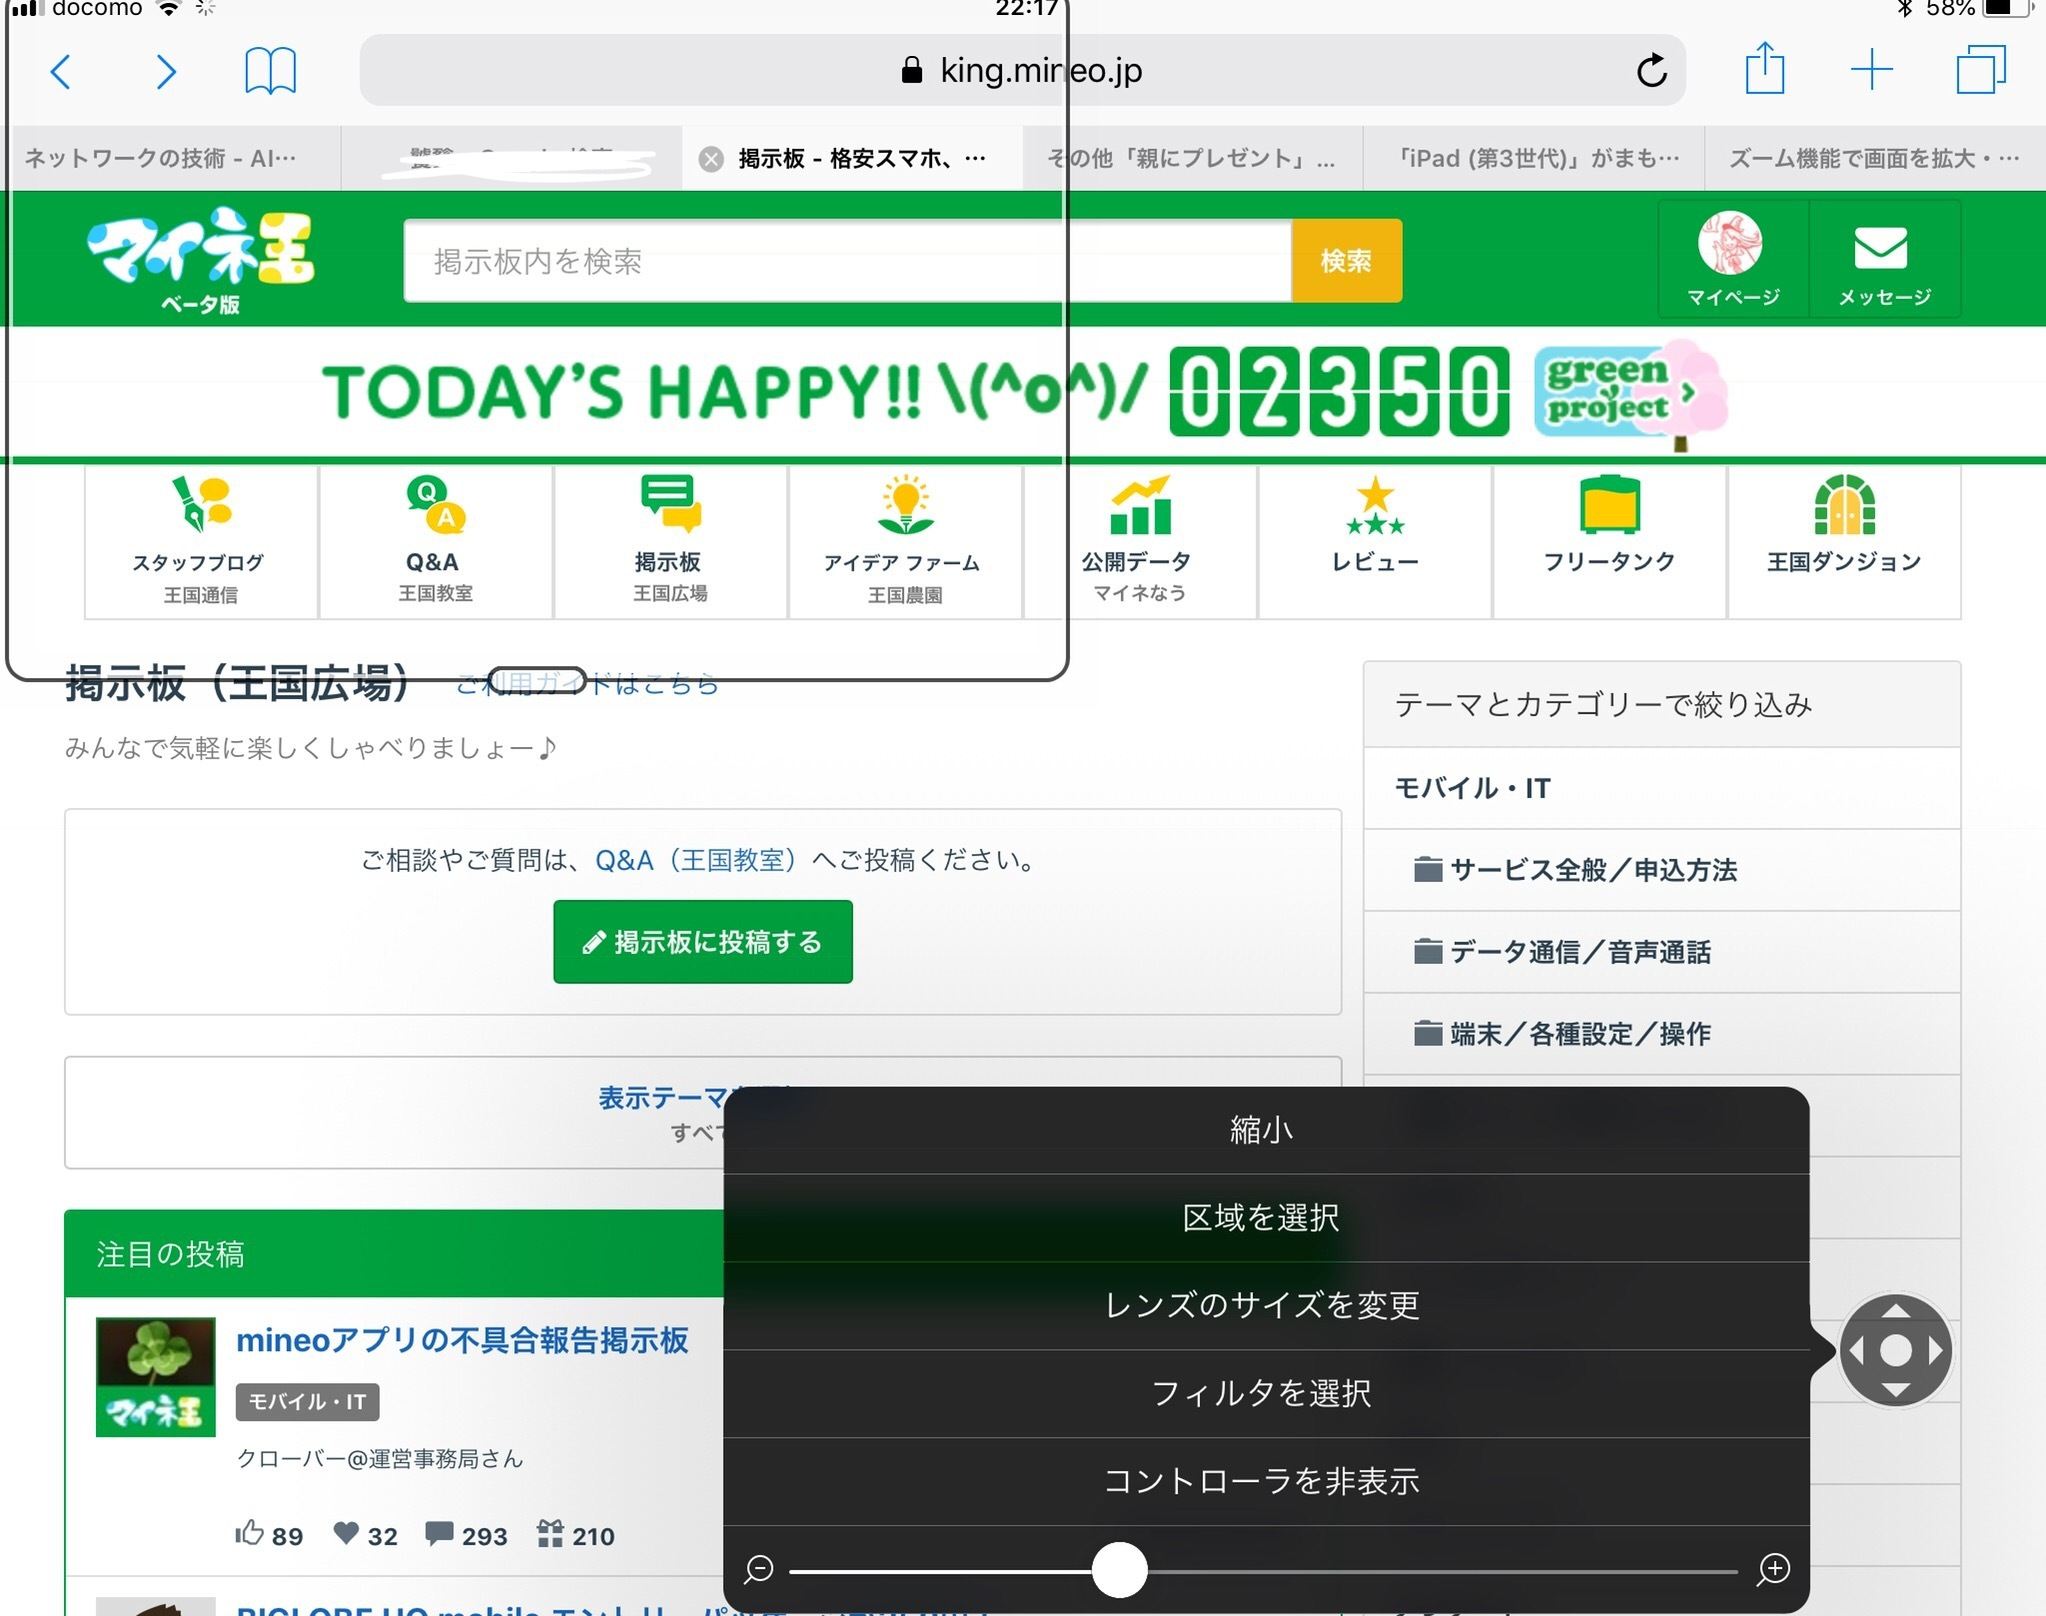This screenshot has width=2046, height=1616.
Task: Open the tab overview icon
Action: pyautogui.click(x=1980, y=70)
